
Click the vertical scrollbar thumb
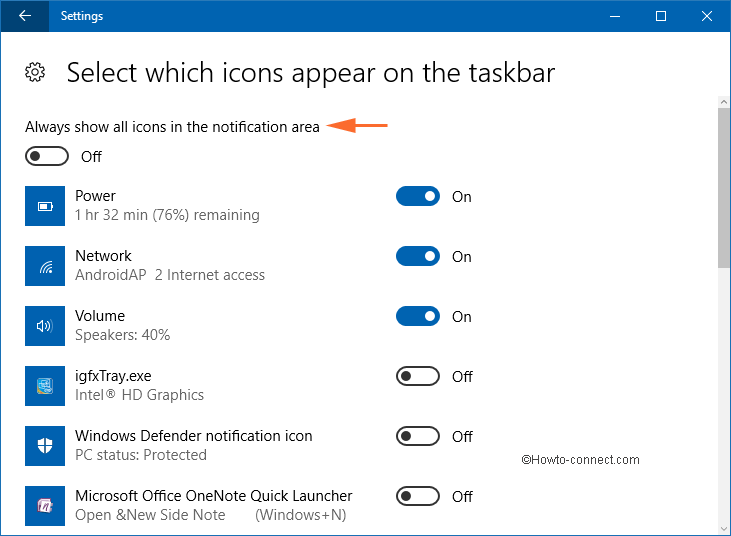(x=724, y=188)
